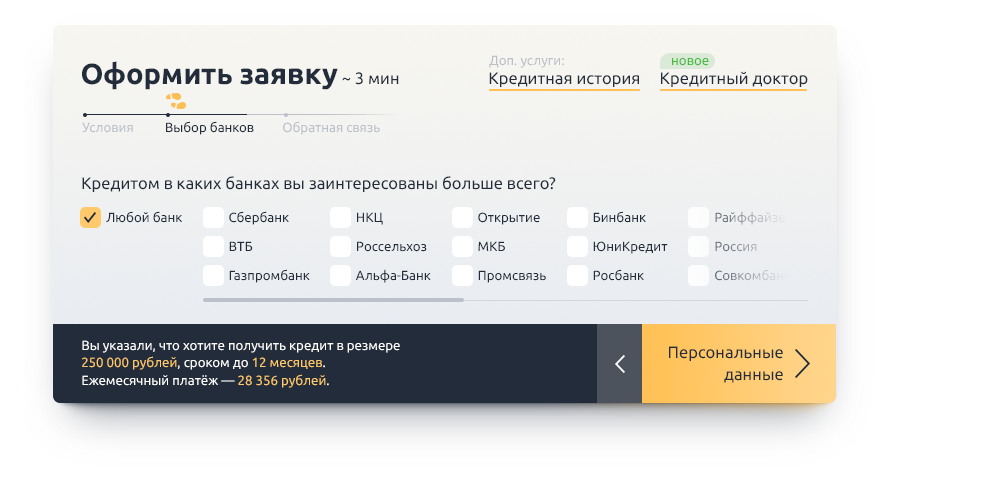Click the Оформить заявку heading
The height and width of the screenshot is (491, 1000).
click(x=209, y=75)
